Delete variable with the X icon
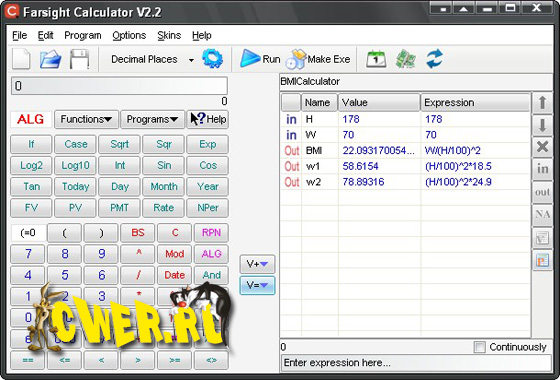Screen dimensions: 560x380 pyautogui.click(x=542, y=146)
